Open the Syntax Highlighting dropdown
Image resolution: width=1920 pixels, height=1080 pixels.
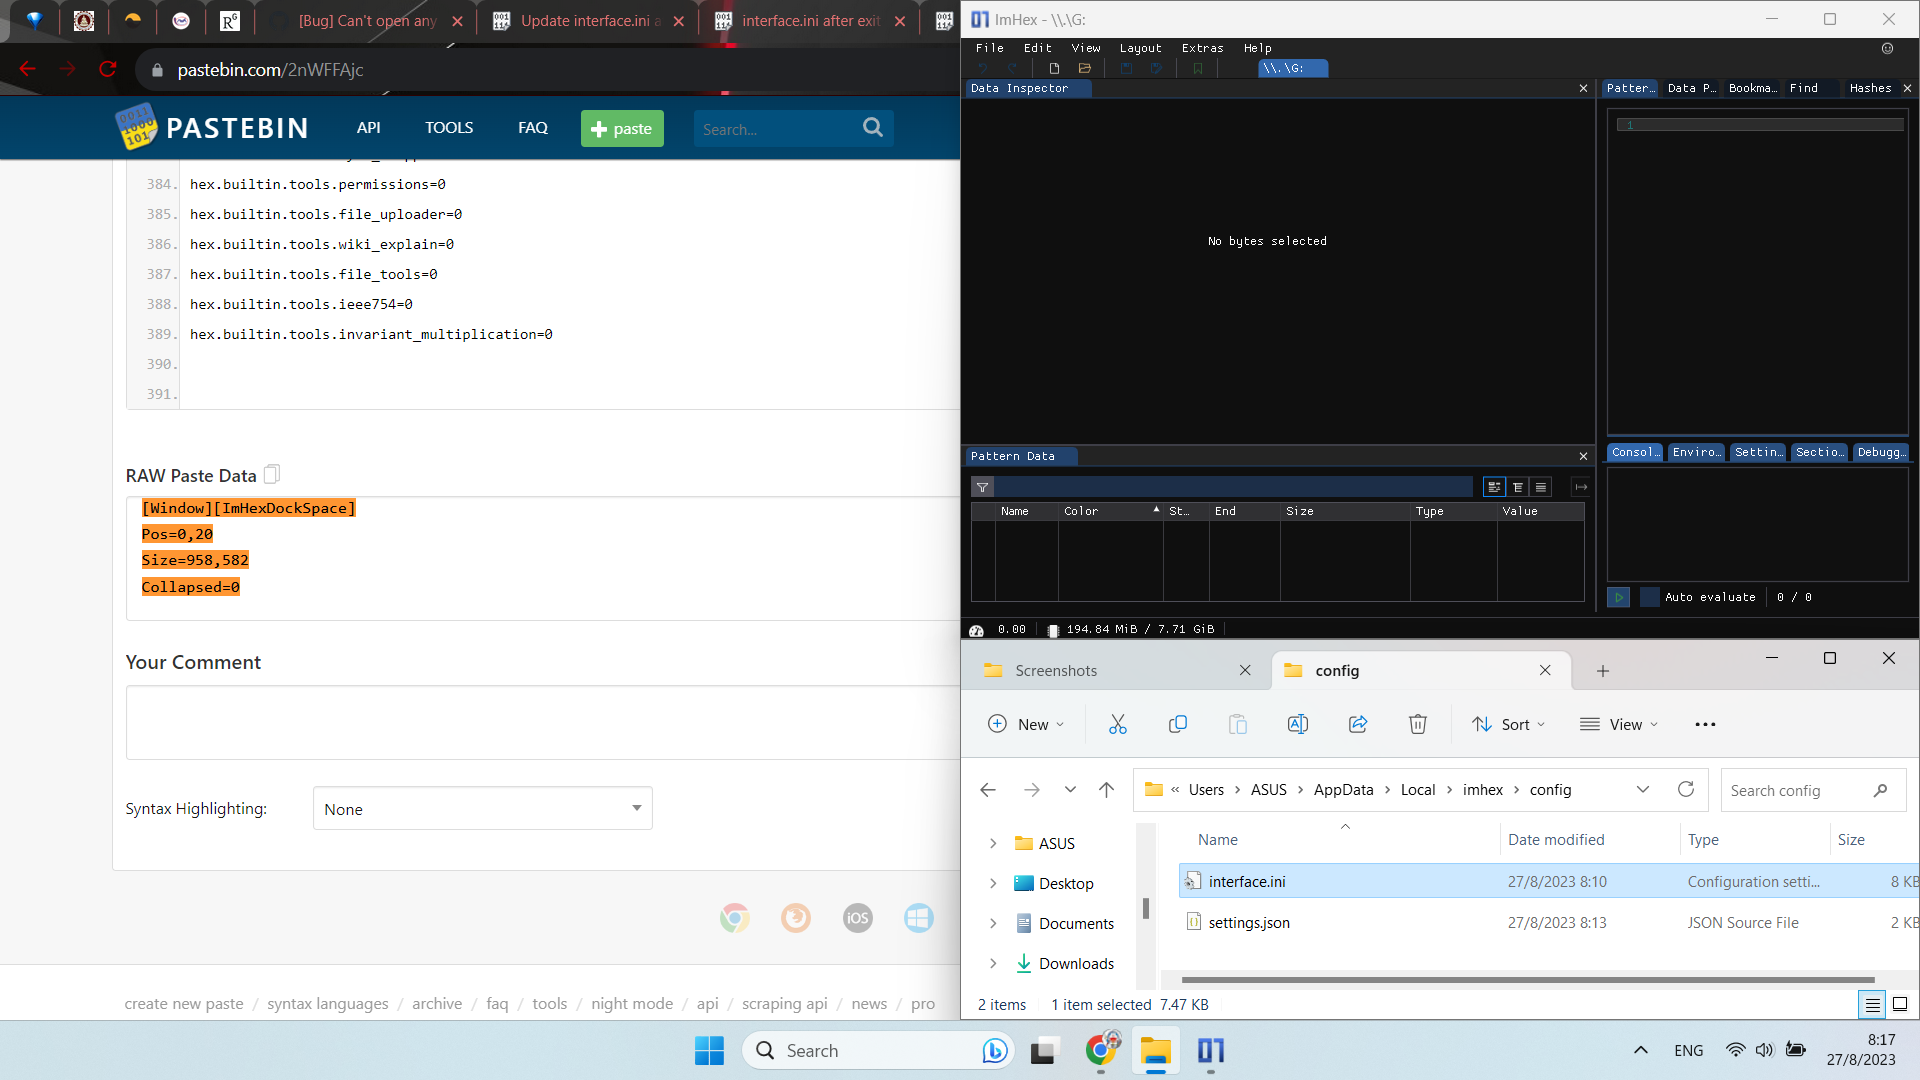tap(482, 808)
